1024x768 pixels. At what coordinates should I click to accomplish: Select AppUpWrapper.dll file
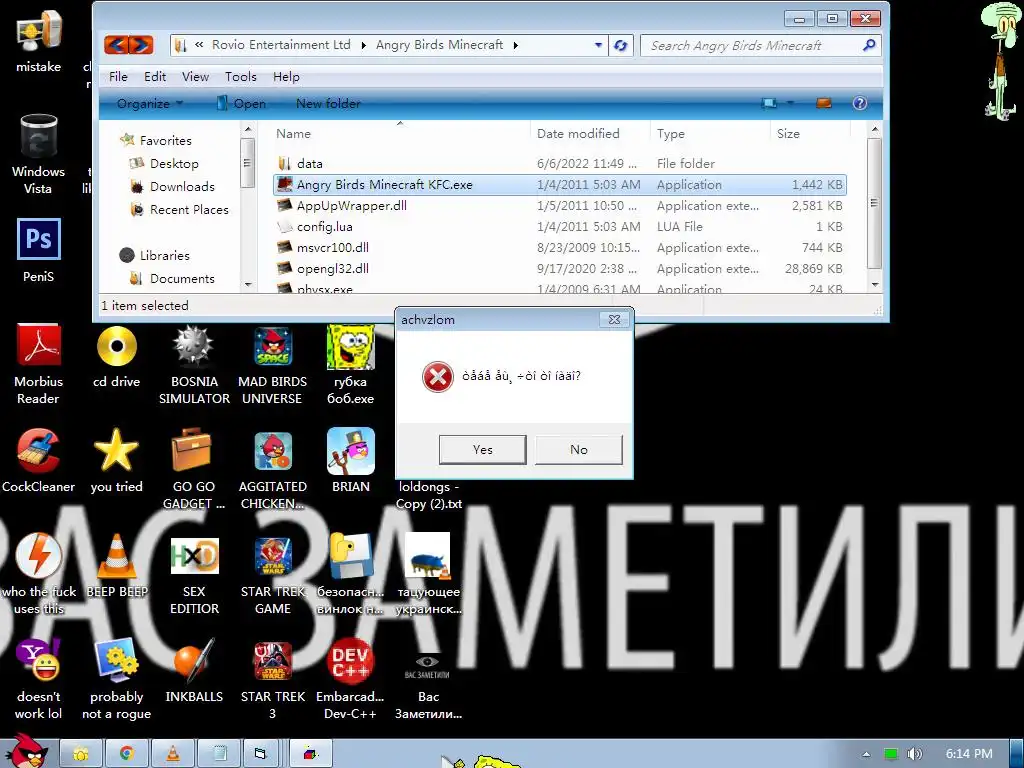tap(560, 206)
